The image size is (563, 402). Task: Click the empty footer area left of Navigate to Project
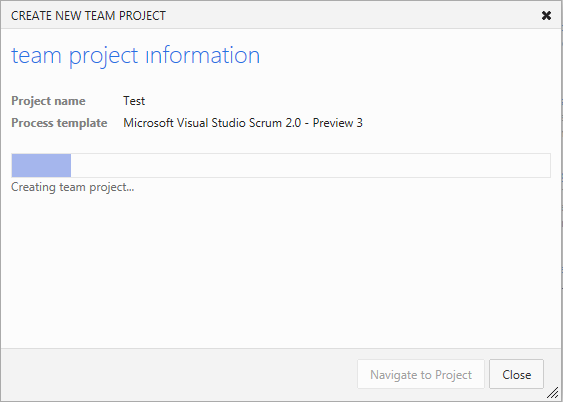[x=180, y=374]
